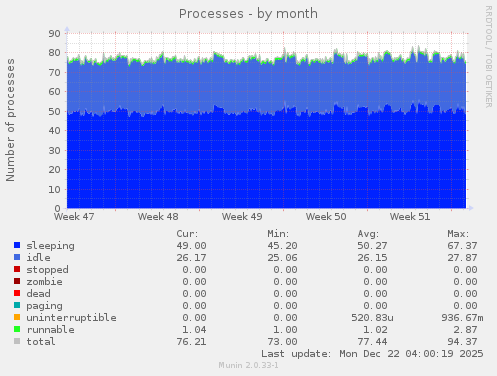Click the y-axis tick label 10
Image resolution: width=497 pixels, height=376 pixels.
click(x=54, y=189)
